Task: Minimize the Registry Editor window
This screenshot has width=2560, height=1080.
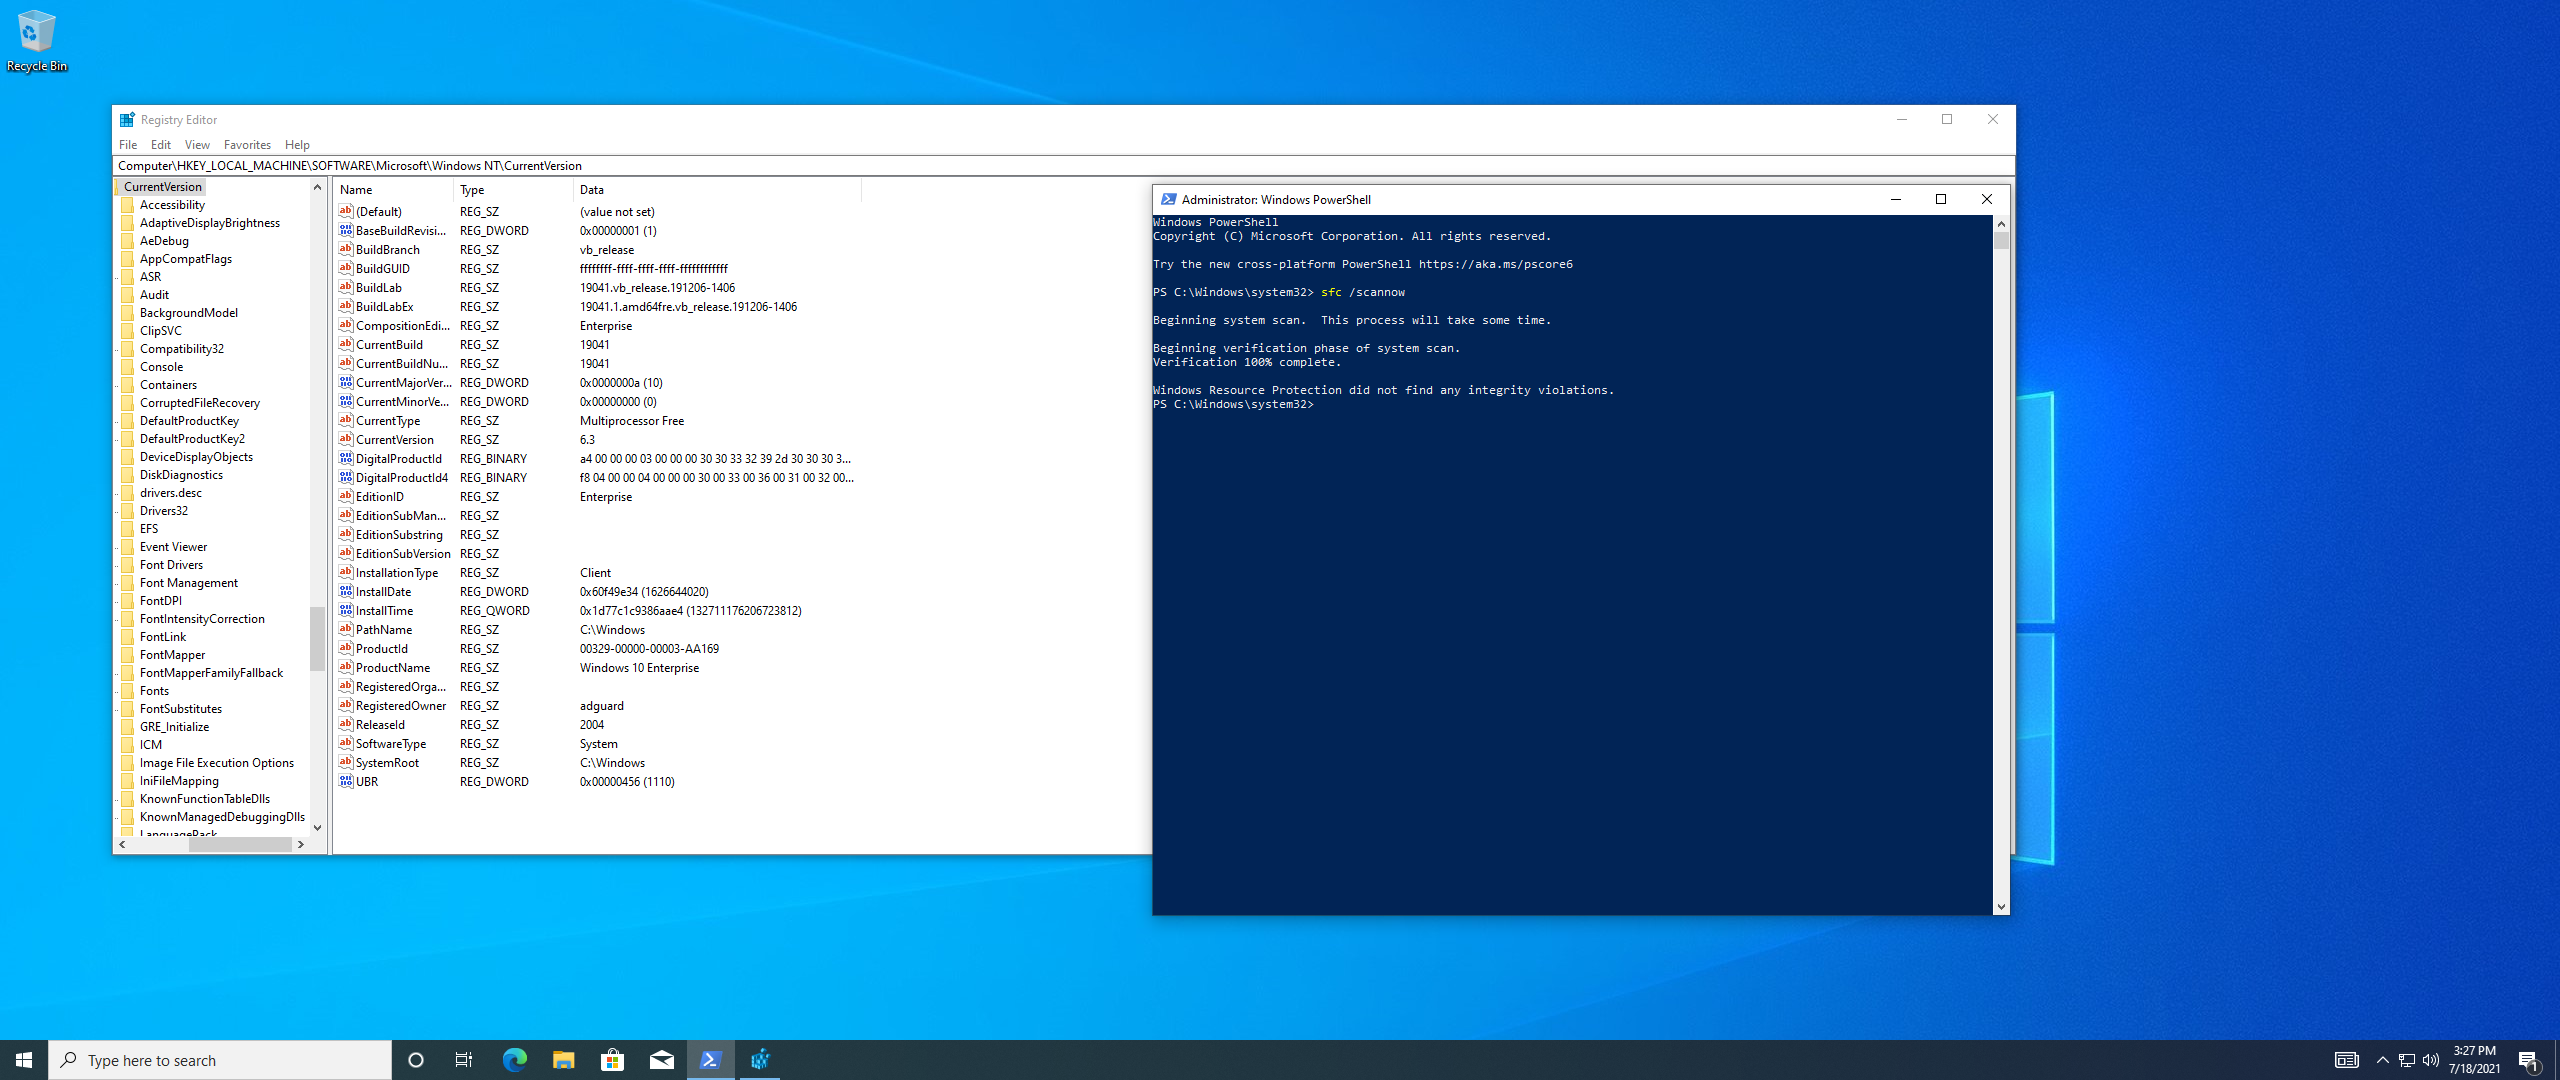Action: click(x=1902, y=119)
